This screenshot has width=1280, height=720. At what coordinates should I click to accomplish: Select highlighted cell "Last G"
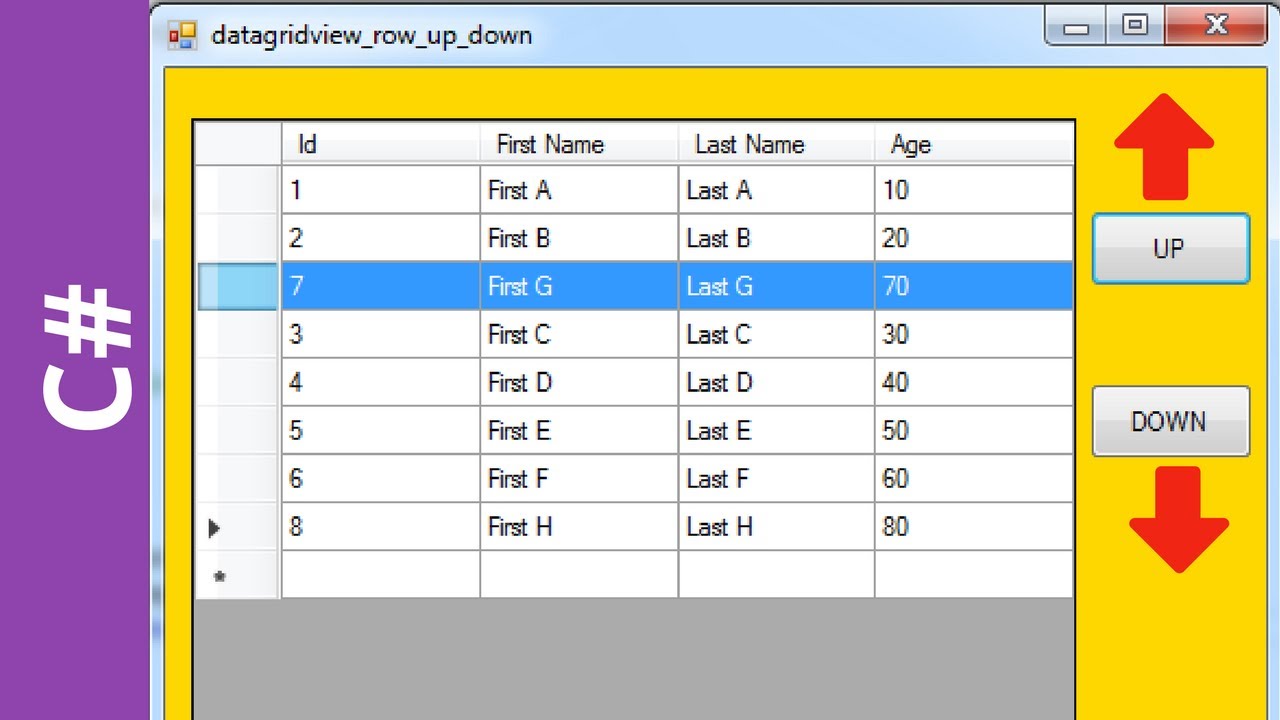[776, 286]
